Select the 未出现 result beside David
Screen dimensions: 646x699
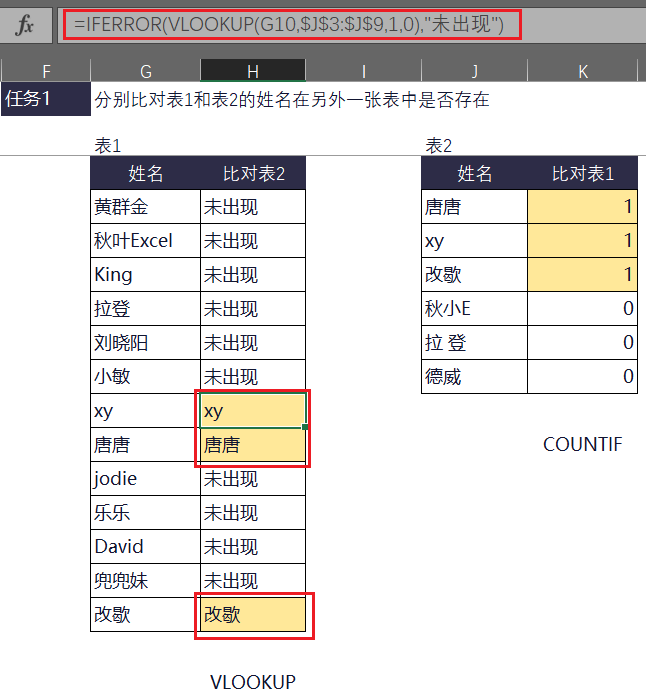[253, 546]
